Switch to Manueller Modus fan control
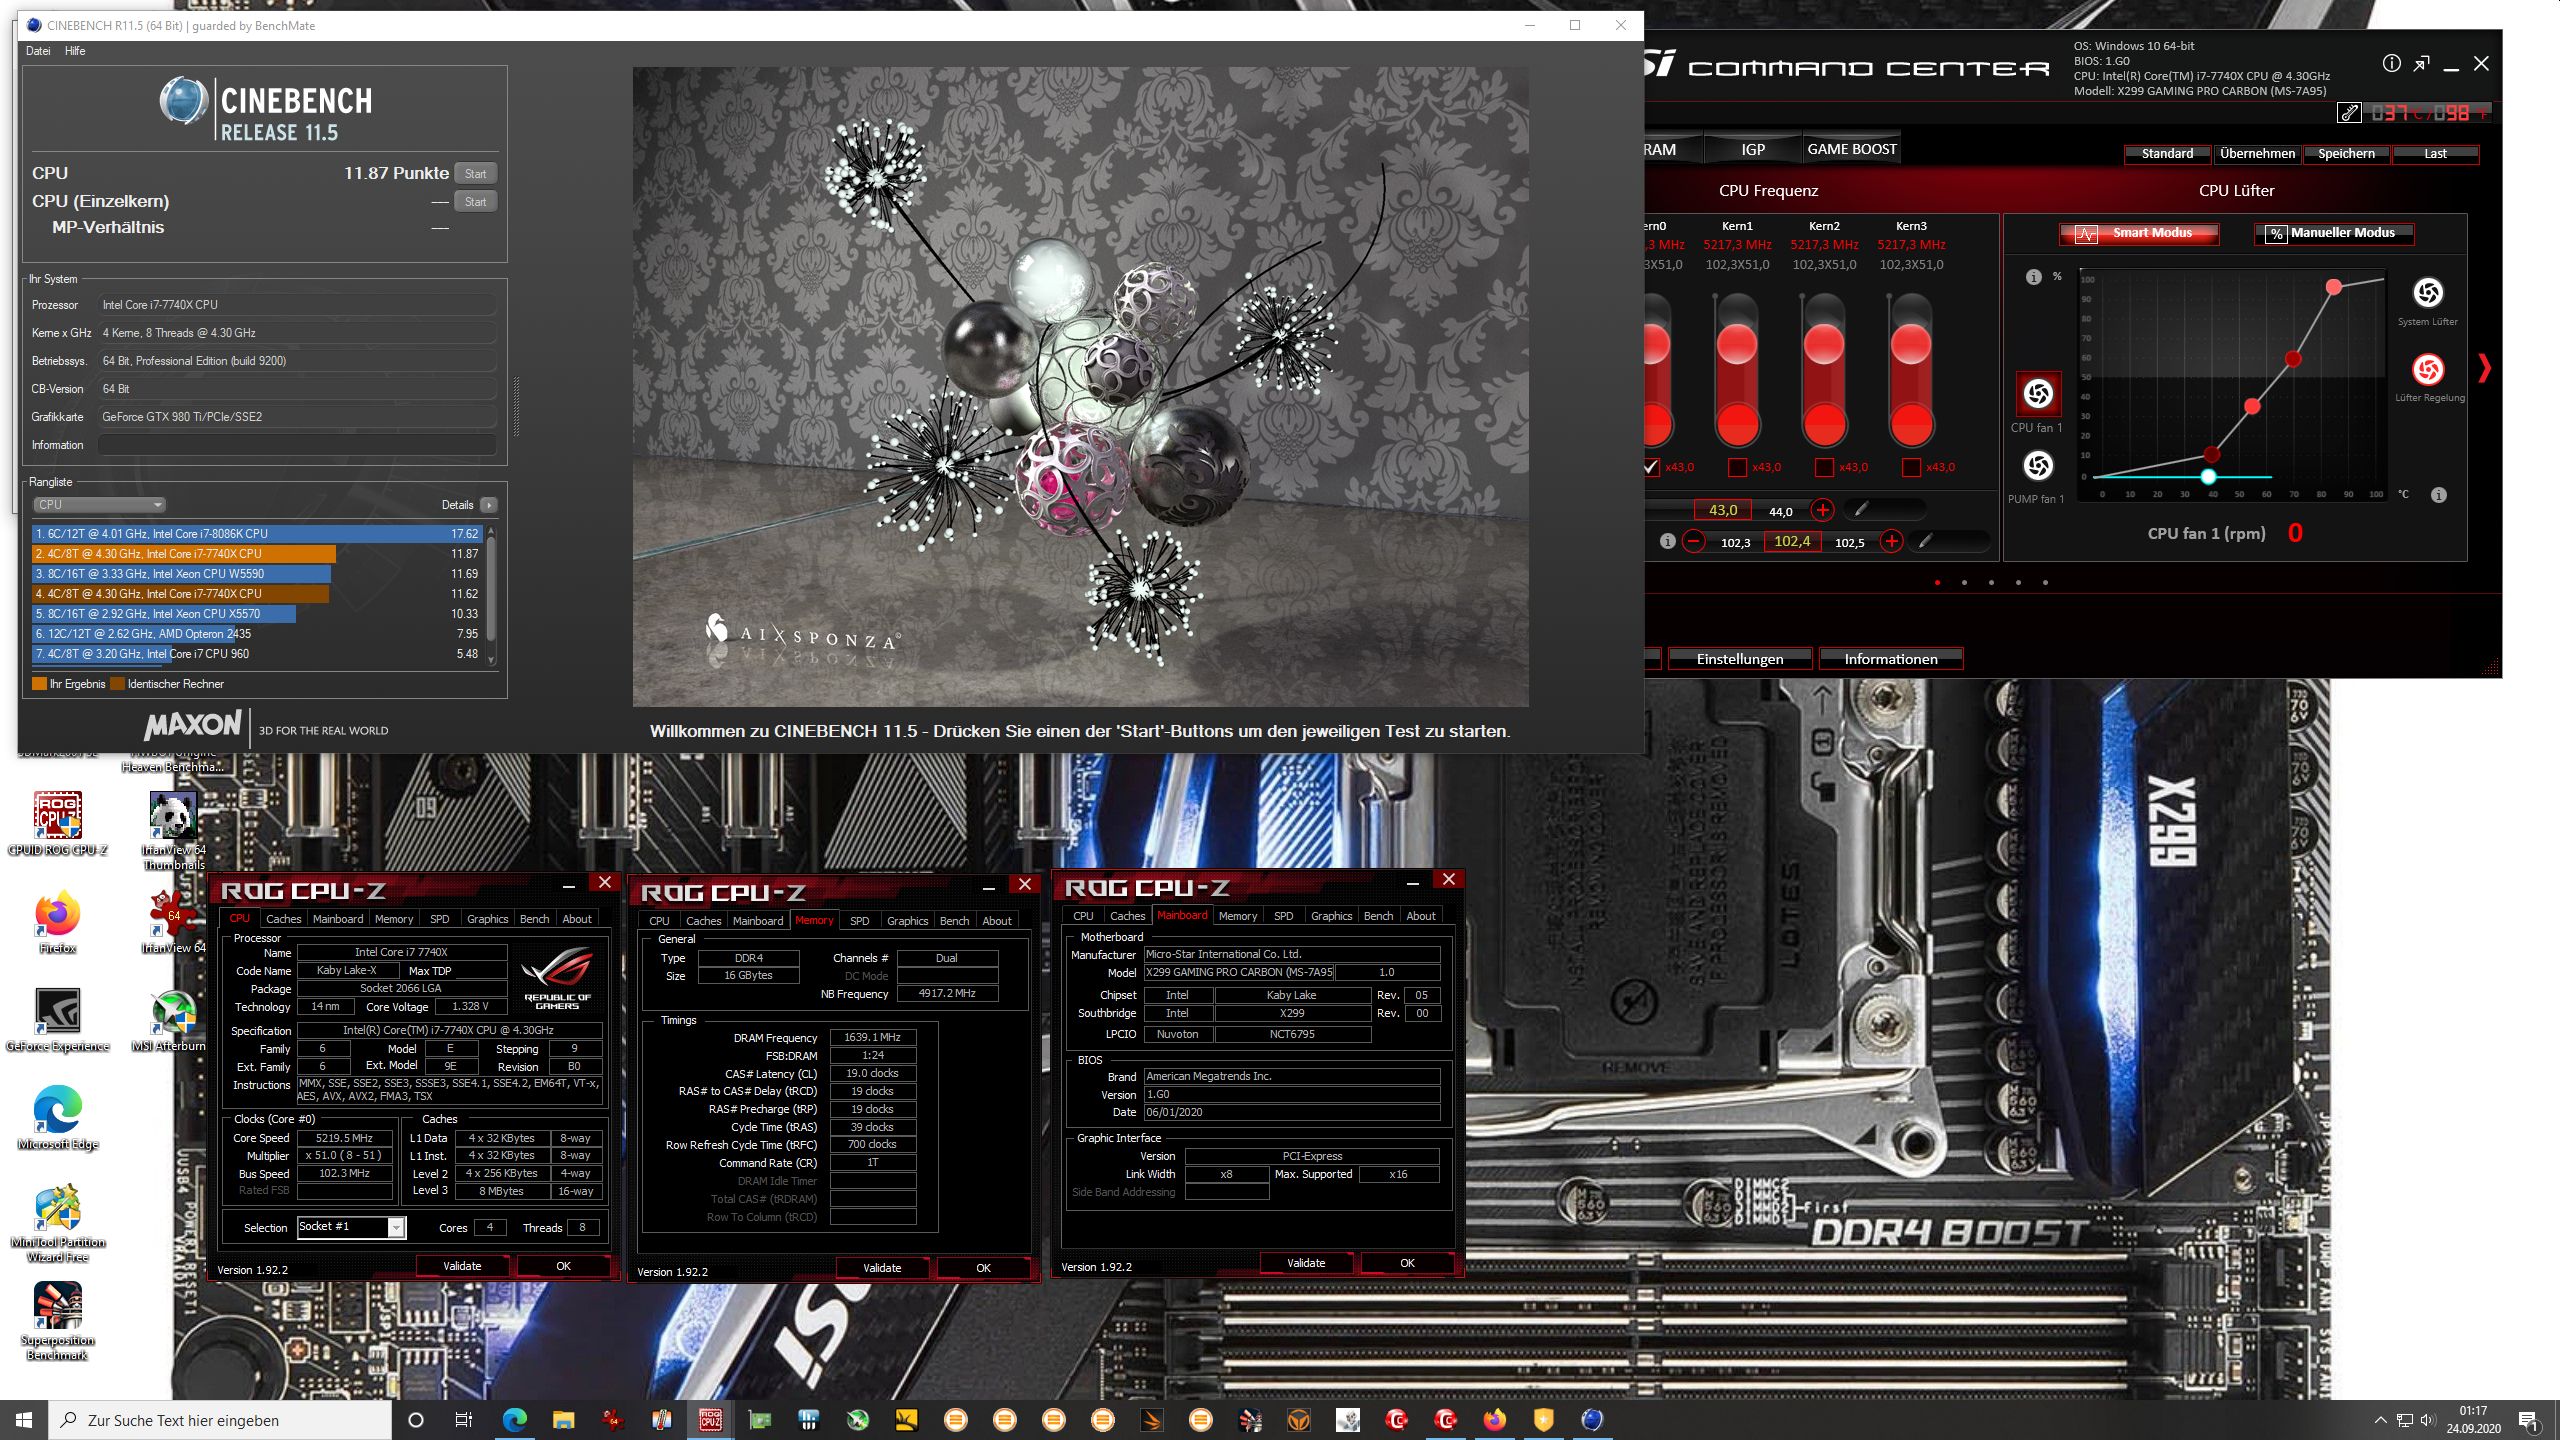Viewport: 2560px width, 1440px height. click(x=2333, y=234)
